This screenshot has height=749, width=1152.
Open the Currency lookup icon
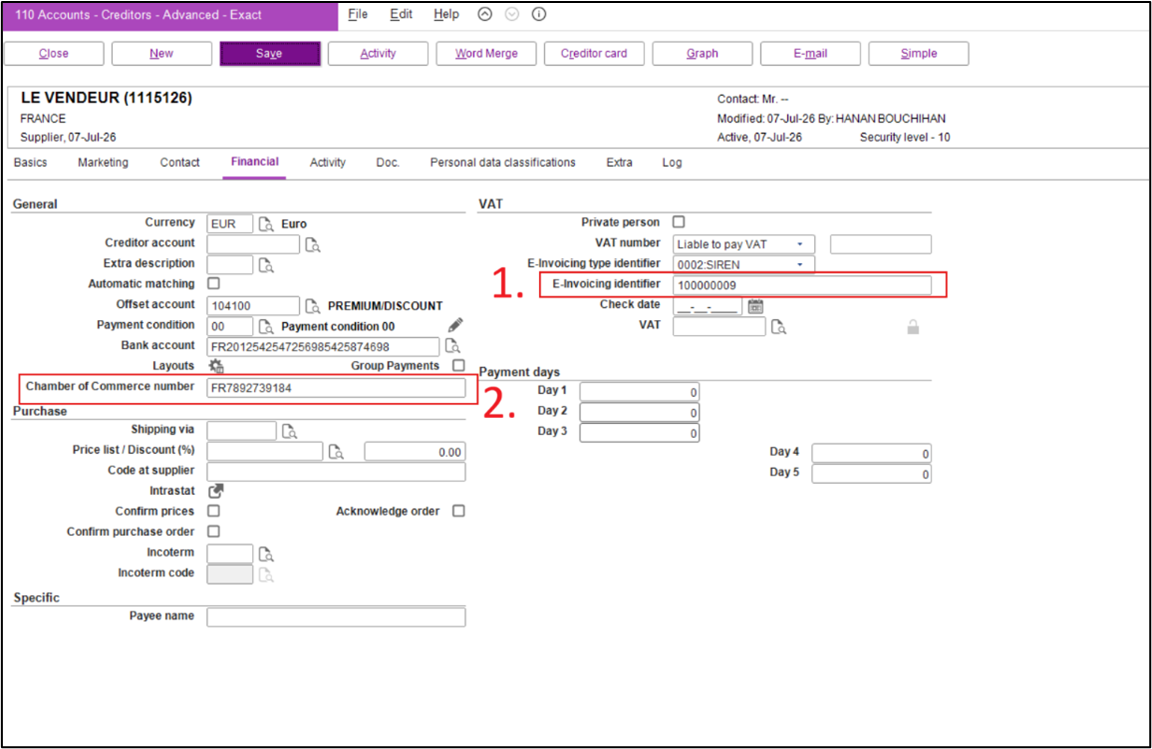pos(266,224)
